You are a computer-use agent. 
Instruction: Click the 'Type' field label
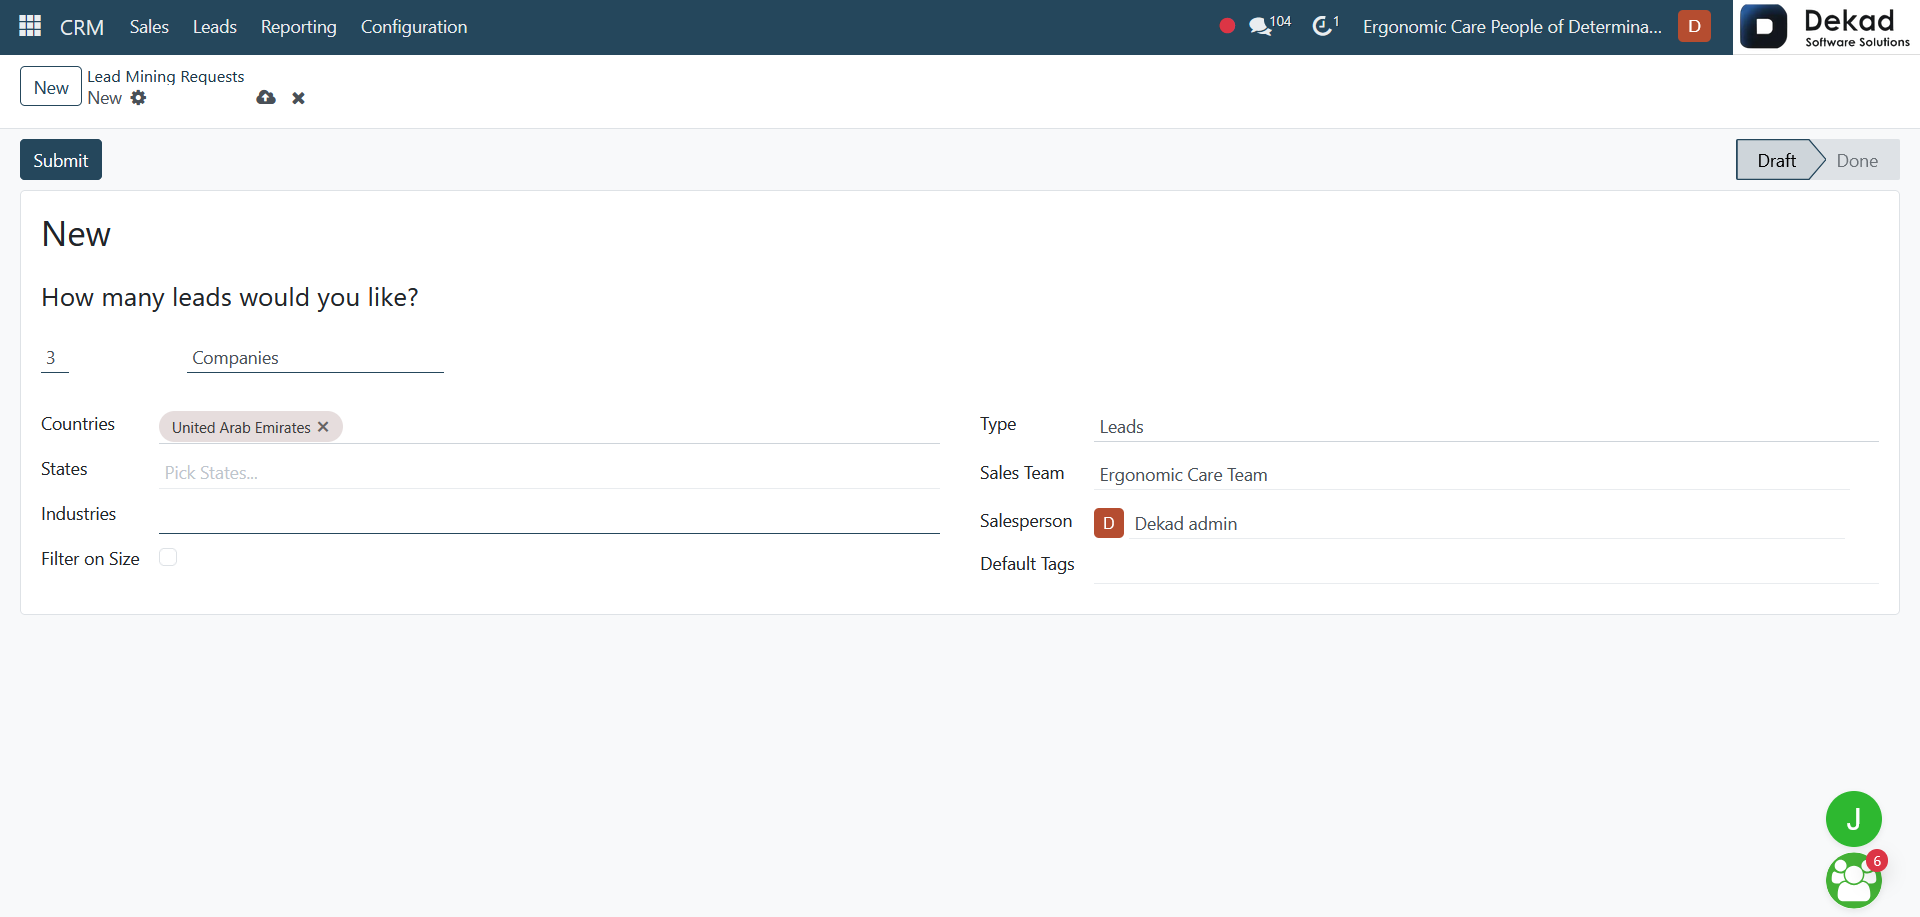(998, 424)
